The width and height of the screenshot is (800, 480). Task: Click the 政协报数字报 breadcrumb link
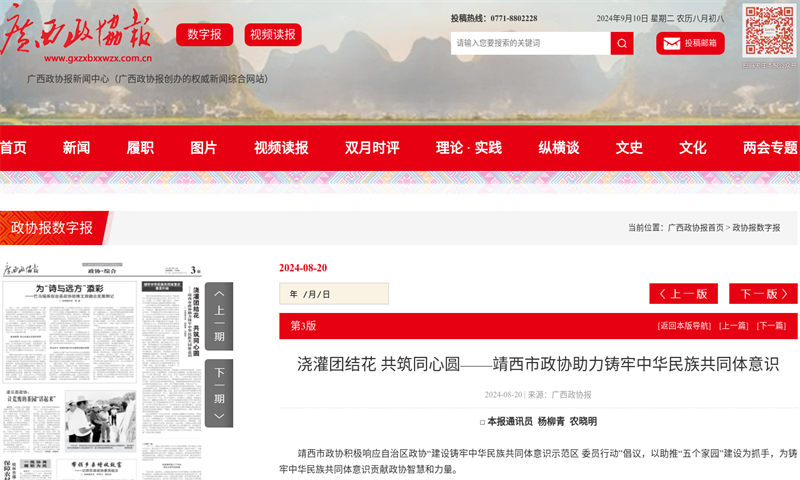756,228
